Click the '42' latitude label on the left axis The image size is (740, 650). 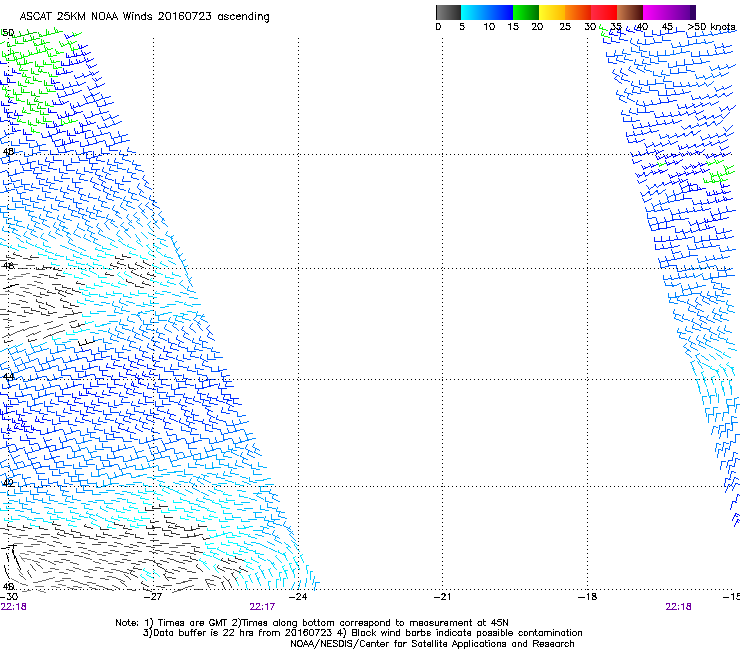[8, 483]
